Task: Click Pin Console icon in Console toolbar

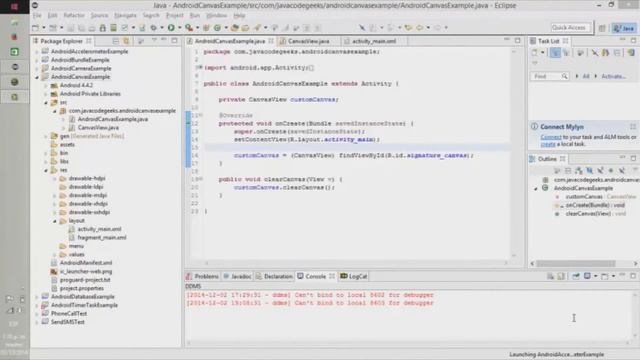Action: click(x=576, y=276)
